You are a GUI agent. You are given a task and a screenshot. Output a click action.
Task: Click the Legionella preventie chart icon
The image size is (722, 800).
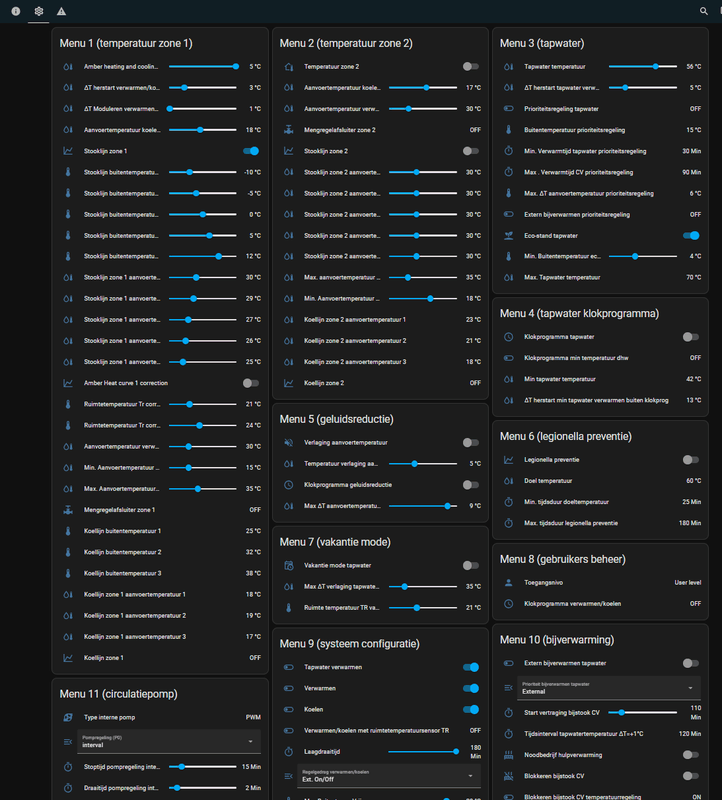point(509,460)
